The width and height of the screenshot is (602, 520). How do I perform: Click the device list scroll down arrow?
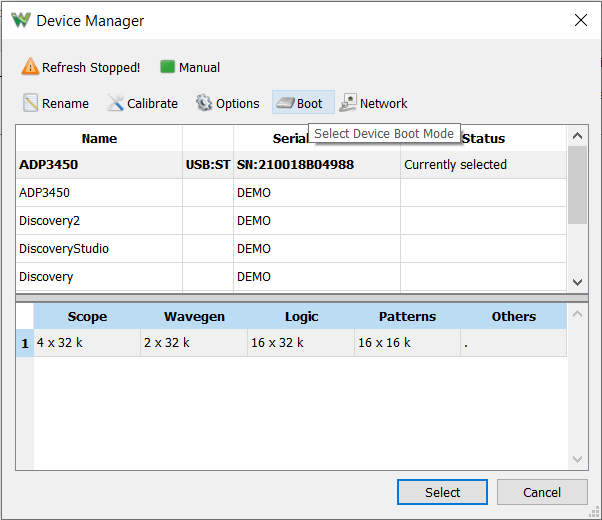pos(577,282)
